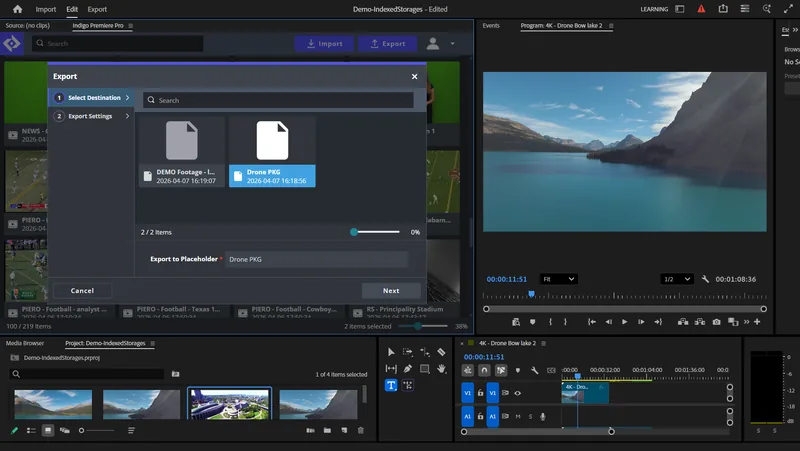Click Mark In brace button
800x451 pixels.
550,322
